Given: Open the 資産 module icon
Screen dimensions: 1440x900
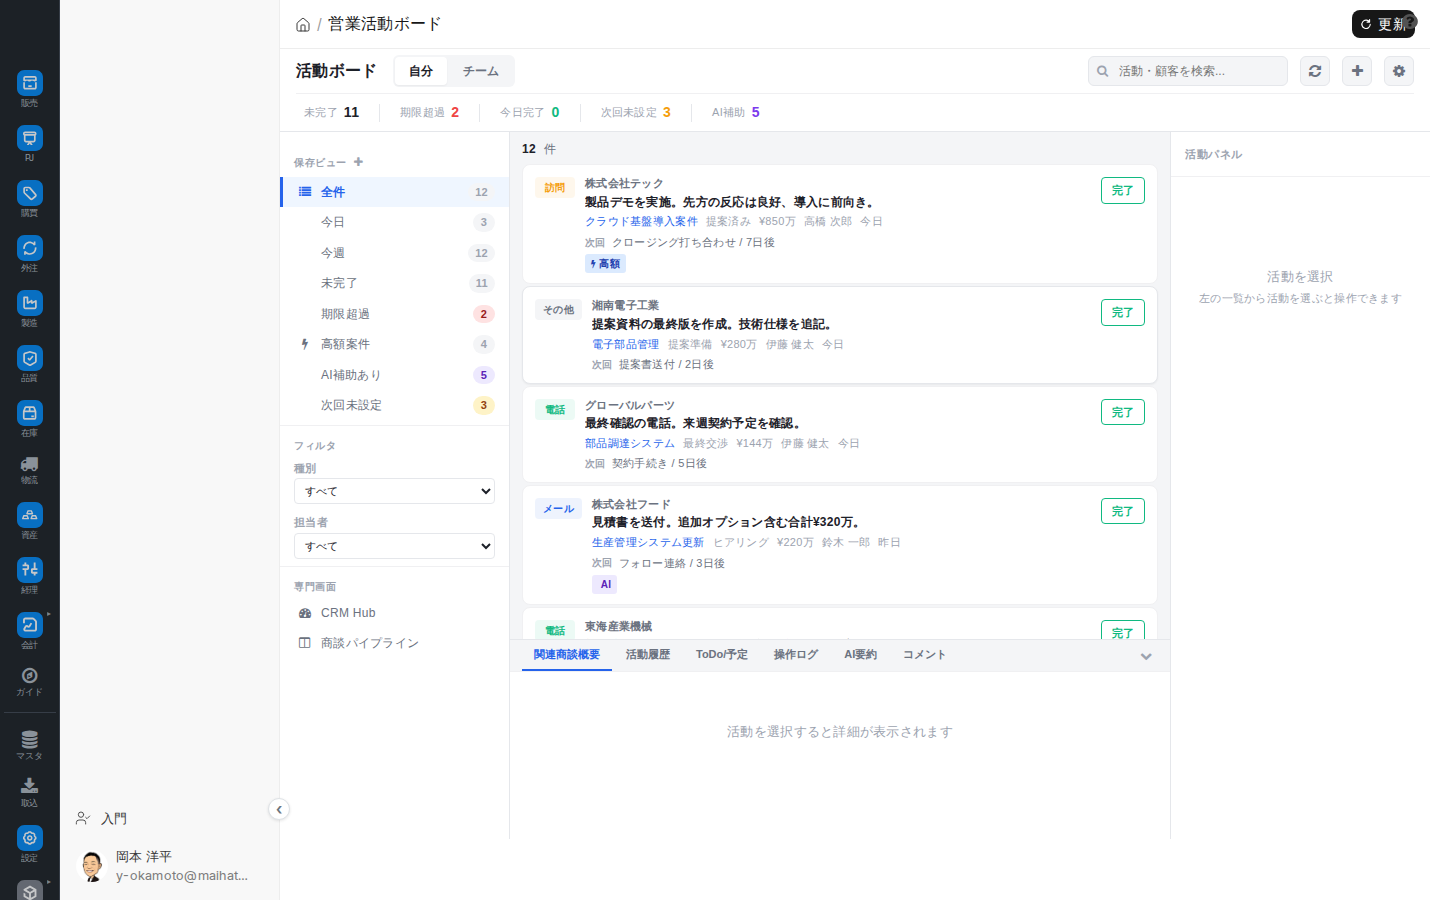Looking at the screenshot, I should [x=30, y=515].
